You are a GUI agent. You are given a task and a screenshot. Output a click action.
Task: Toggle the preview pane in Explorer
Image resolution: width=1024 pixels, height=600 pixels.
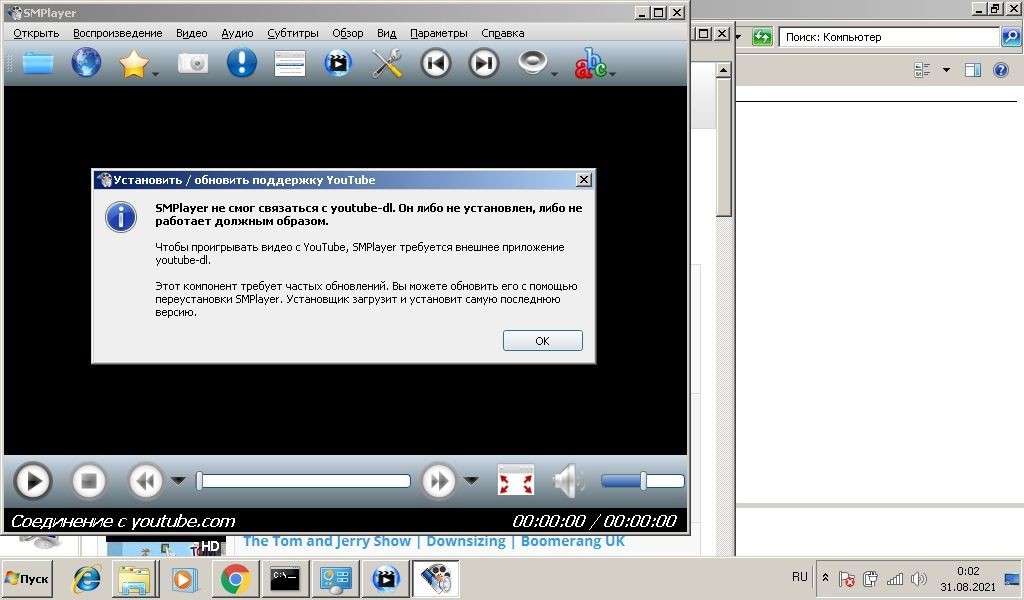[973, 70]
